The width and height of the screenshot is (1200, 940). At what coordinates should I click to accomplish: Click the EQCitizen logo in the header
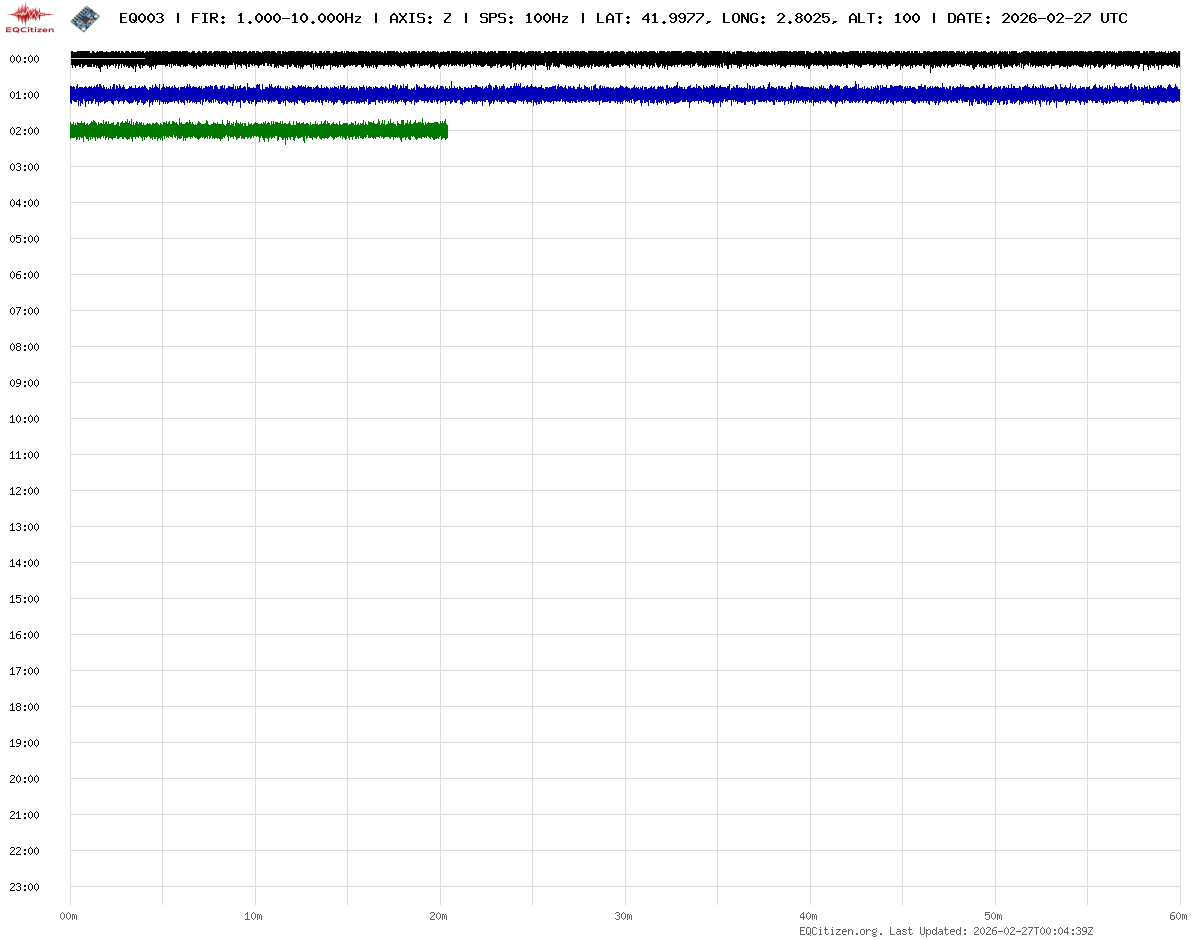coord(31,18)
